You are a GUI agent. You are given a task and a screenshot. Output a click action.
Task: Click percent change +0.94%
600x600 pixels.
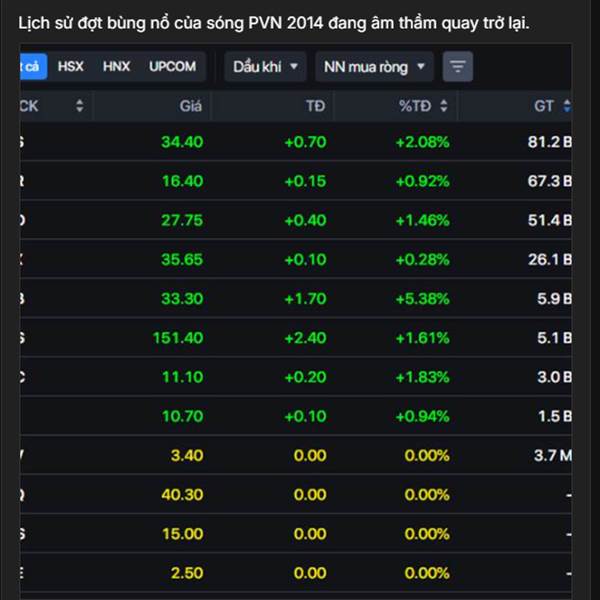point(422,416)
